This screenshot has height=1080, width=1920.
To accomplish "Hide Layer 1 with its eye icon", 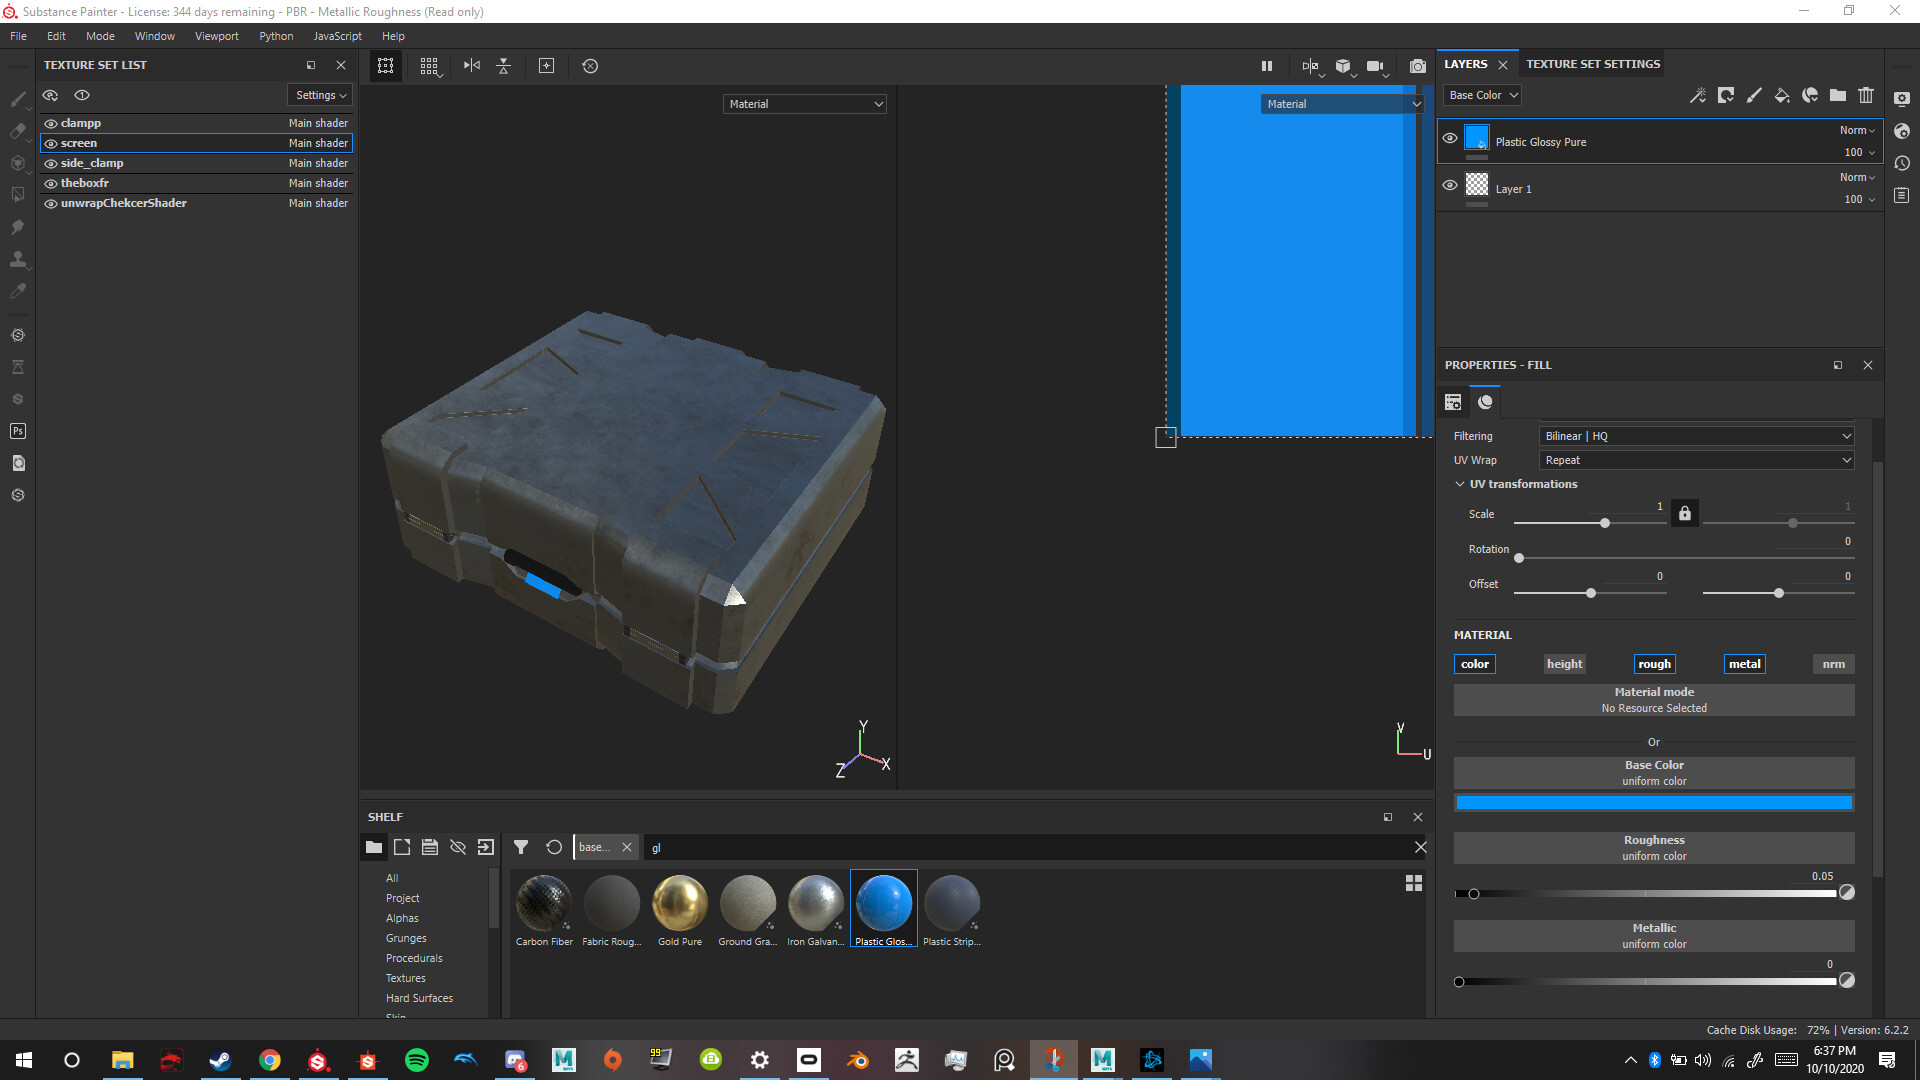I will coord(1450,185).
